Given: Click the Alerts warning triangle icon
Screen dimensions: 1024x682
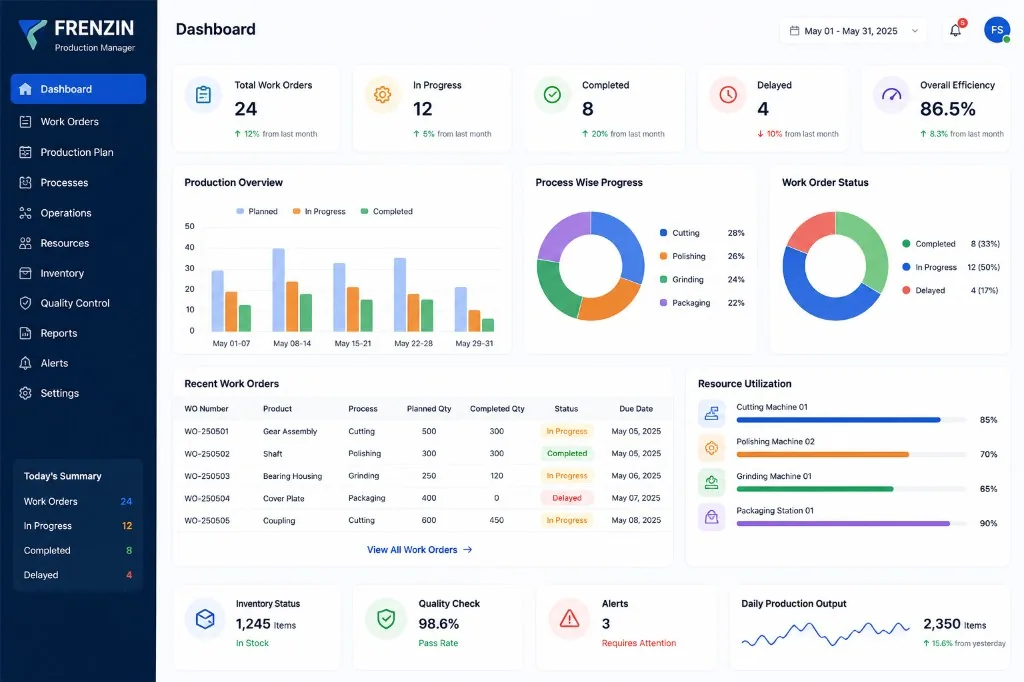Looking at the screenshot, I should click(x=569, y=619).
